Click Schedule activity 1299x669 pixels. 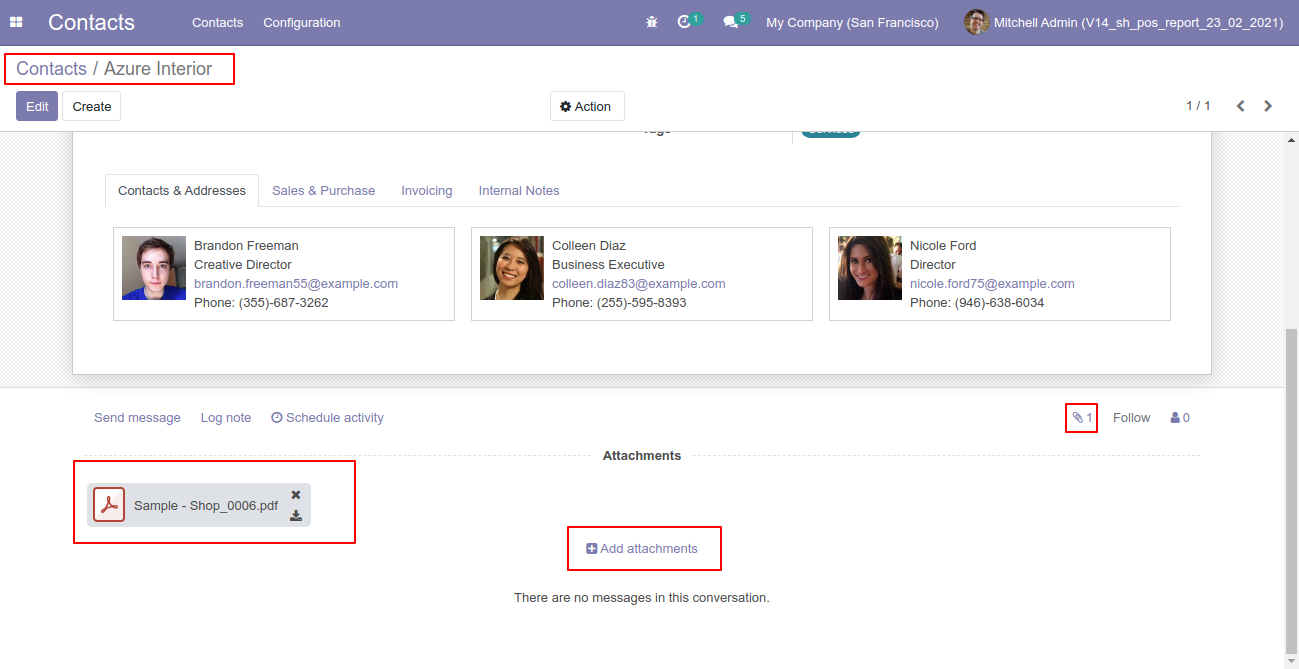click(327, 418)
